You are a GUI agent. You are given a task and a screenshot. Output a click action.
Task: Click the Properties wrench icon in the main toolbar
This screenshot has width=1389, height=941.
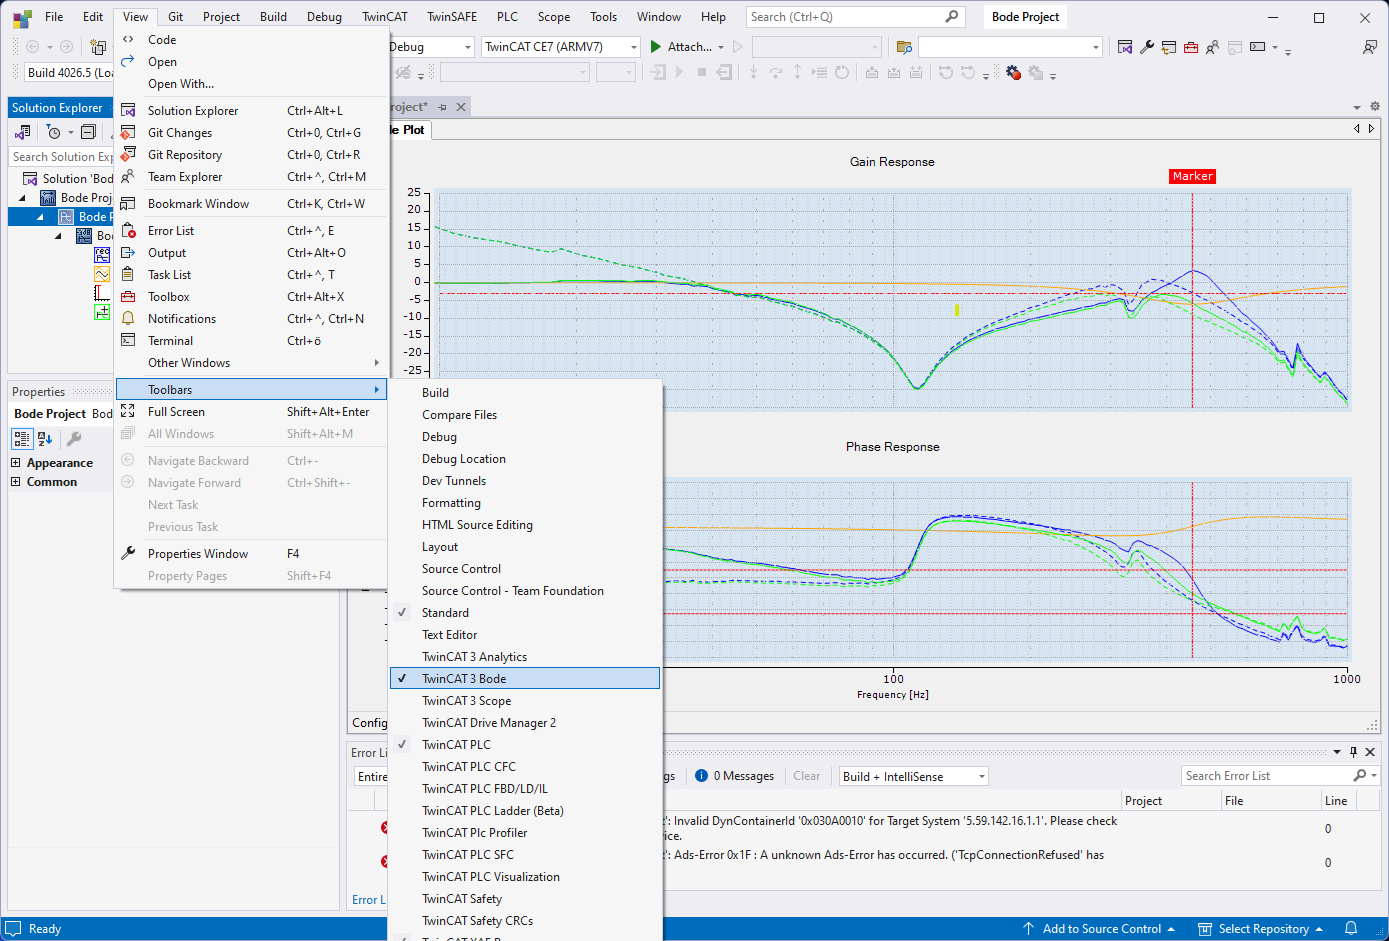click(x=1147, y=47)
